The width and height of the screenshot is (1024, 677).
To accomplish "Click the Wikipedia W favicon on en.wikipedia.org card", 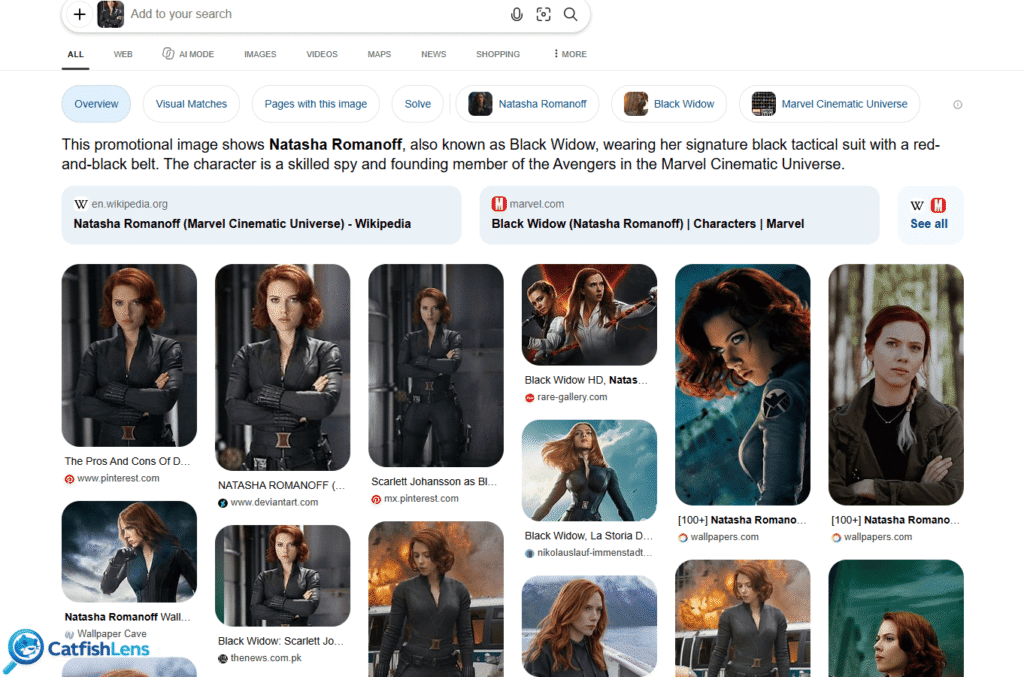I will pyautogui.click(x=81, y=204).
